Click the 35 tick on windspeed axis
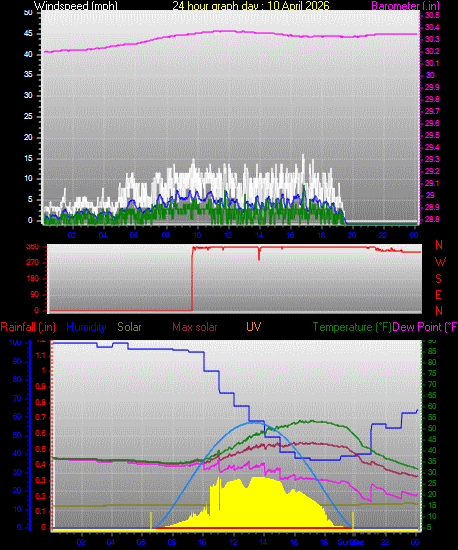 click(28, 75)
